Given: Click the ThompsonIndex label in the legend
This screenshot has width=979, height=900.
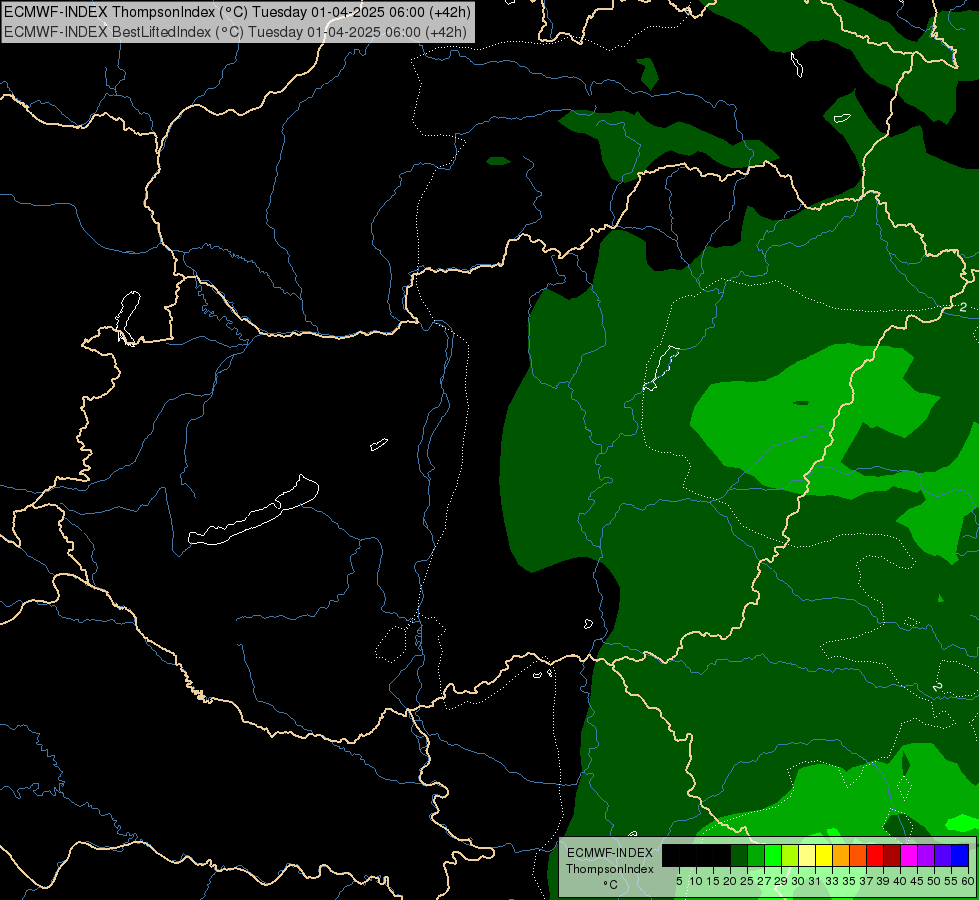Looking at the screenshot, I should [x=610, y=869].
